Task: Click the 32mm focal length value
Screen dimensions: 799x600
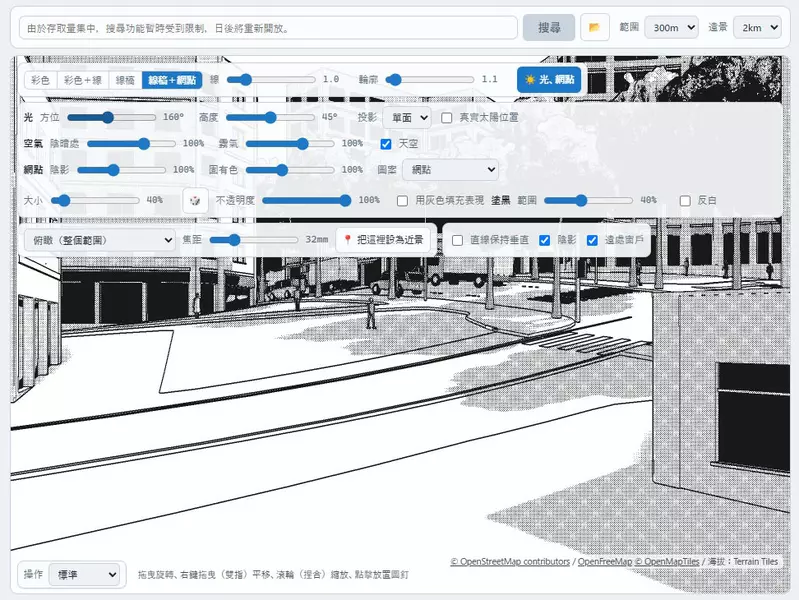Action: [x=316, y=239]
